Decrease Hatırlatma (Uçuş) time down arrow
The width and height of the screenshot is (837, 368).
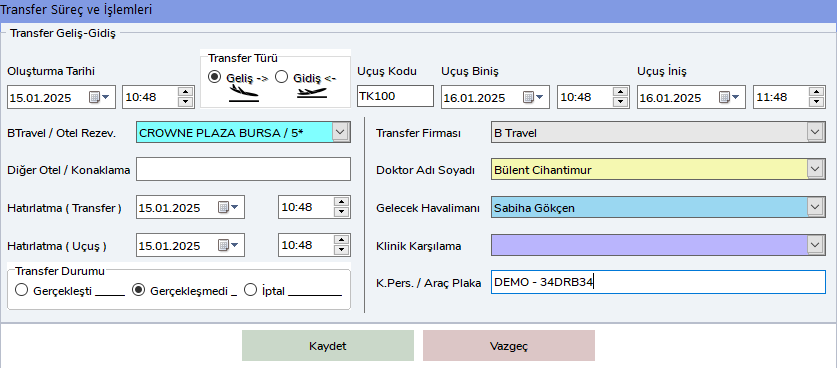pos(342,250)
